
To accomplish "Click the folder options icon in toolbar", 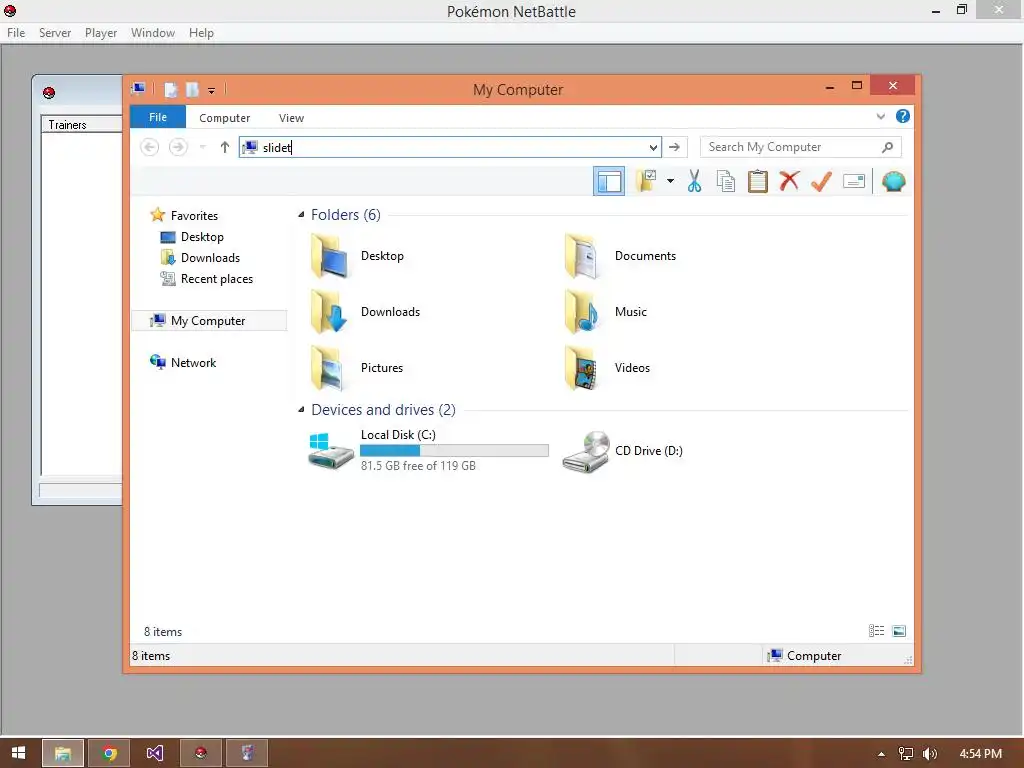I will (x=646, y=181).
